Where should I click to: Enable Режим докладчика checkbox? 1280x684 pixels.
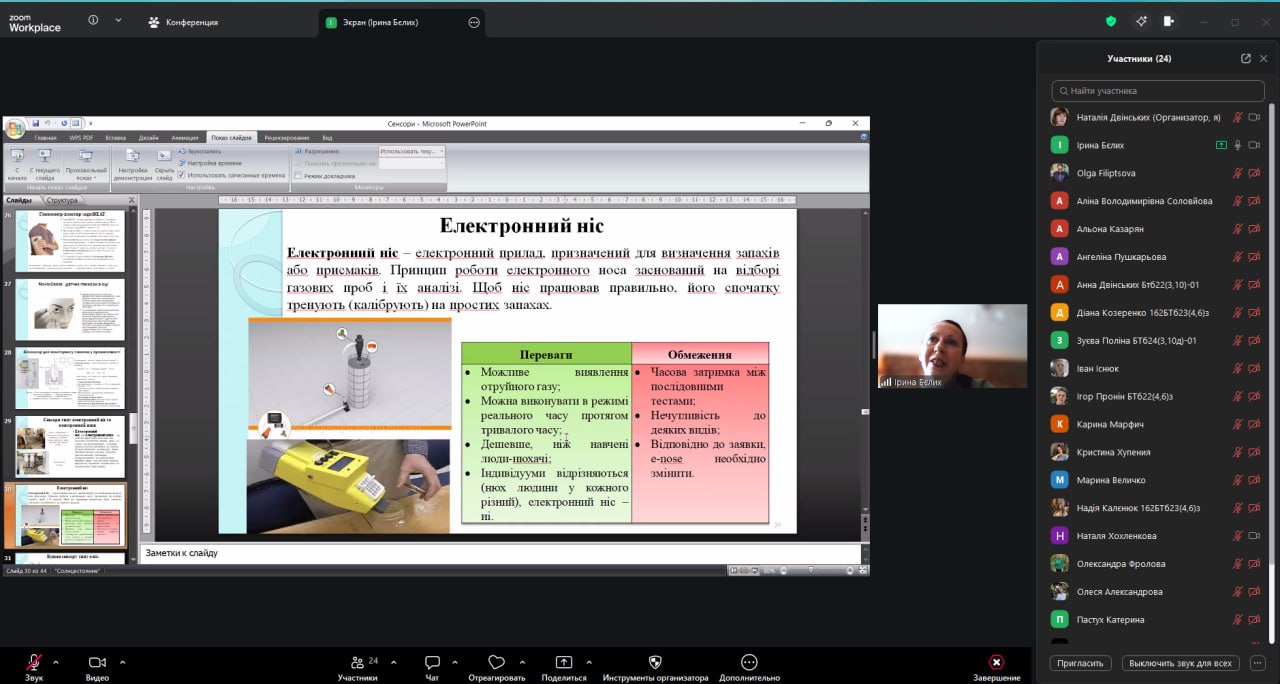(298, 175)
